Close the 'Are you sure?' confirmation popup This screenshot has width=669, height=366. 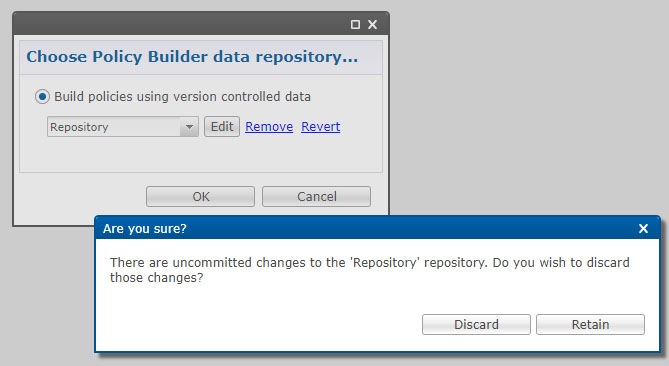pyautogui.click(x=643, y=229)
